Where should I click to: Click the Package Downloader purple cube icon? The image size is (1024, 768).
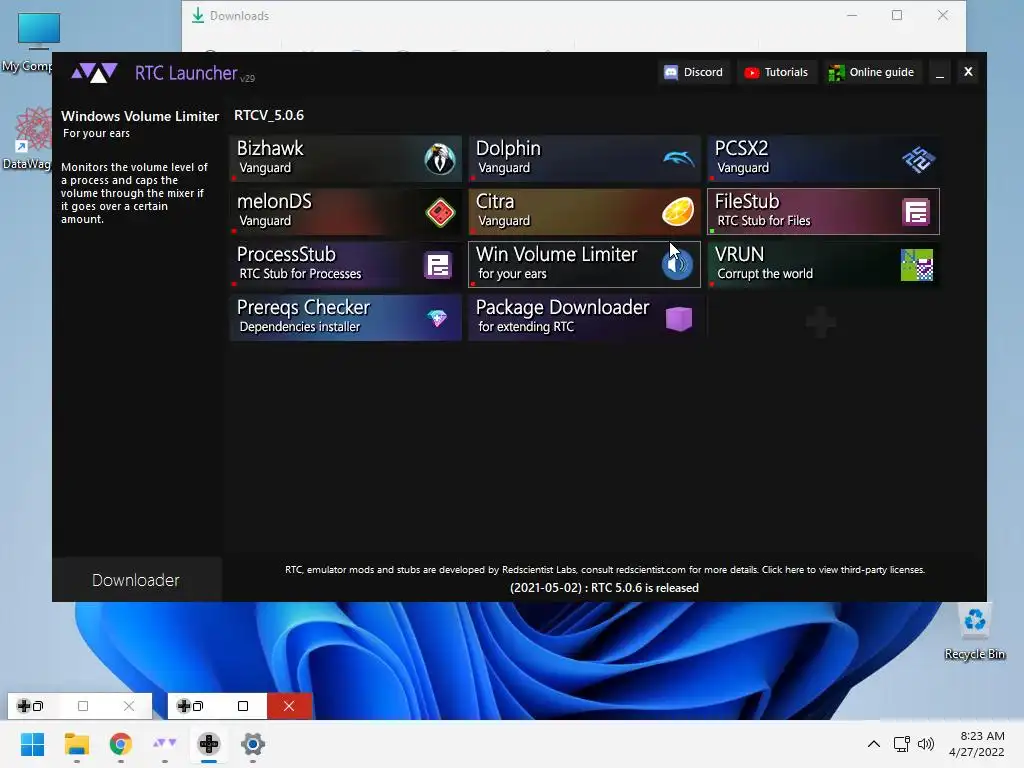(679, 319)
